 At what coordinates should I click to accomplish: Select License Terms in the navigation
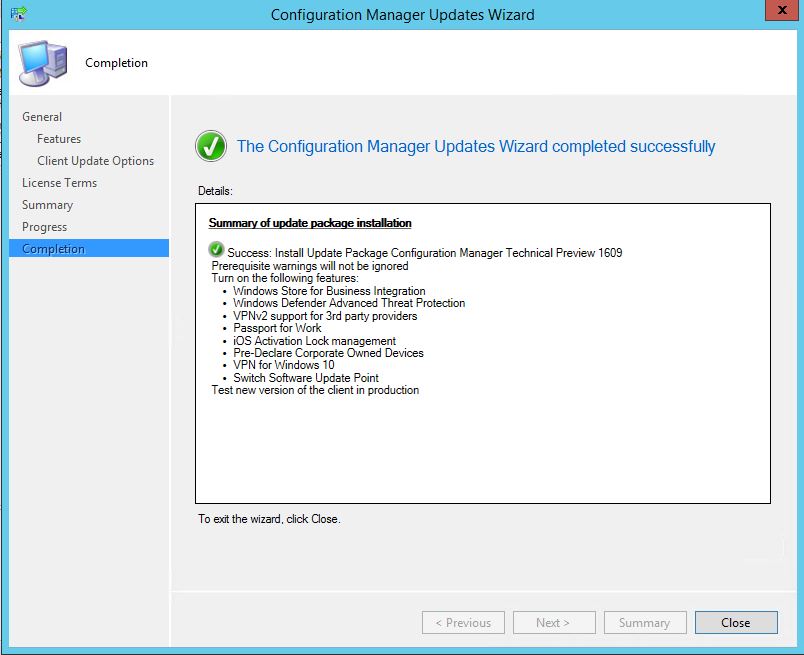59,183
